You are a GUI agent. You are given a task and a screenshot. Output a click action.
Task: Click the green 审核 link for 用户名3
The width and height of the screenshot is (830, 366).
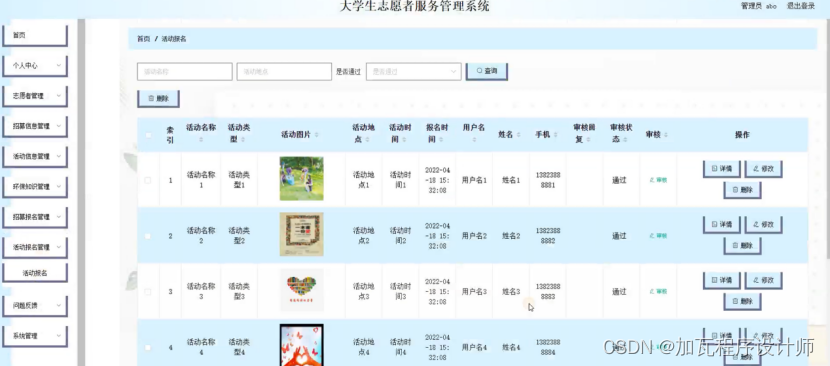click(x=658, y=291)
